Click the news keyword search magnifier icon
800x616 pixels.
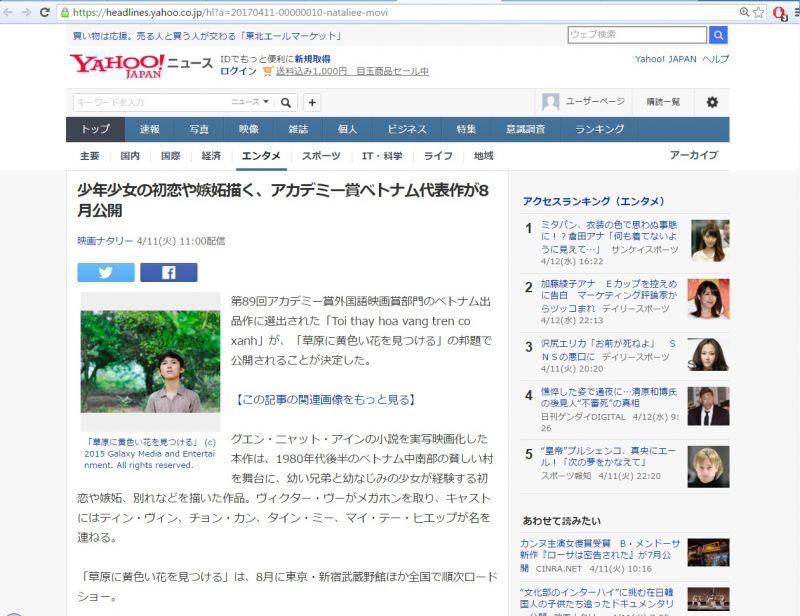coord(286,102)
